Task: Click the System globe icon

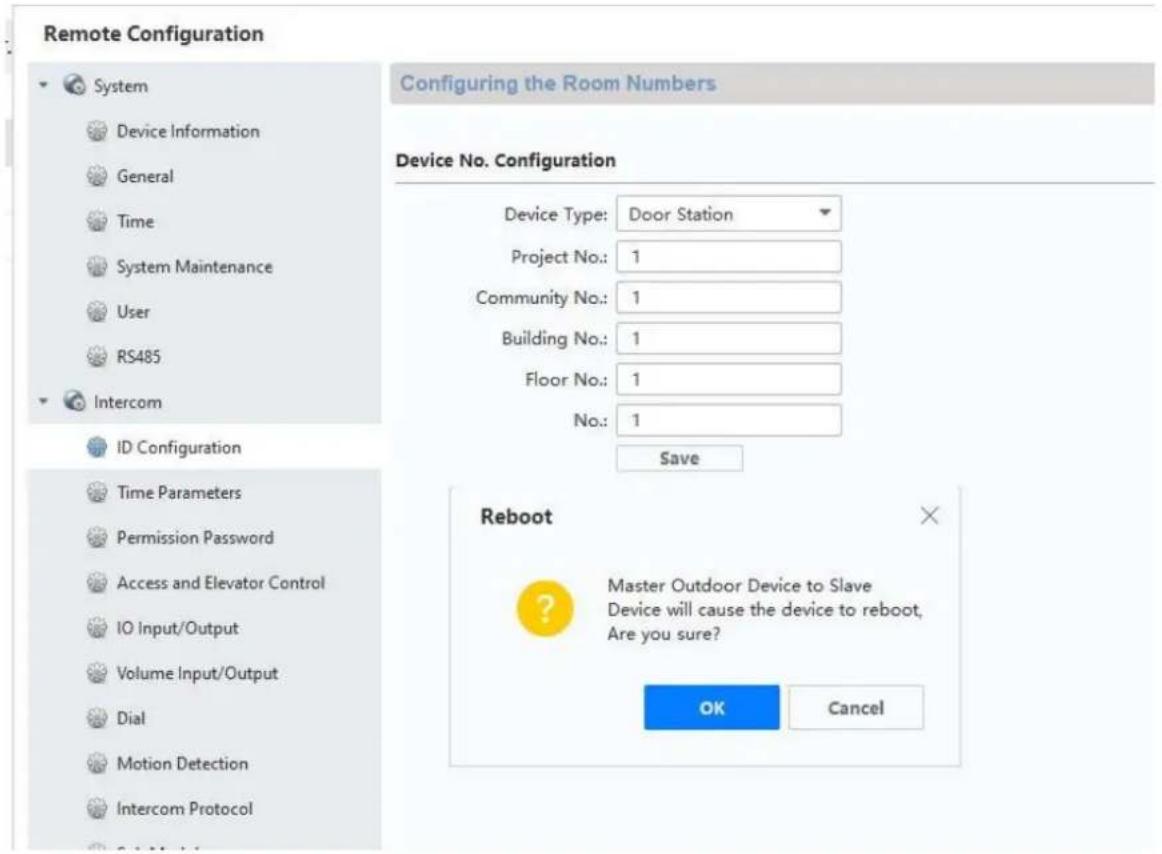Action: pyautogui.click(x=74, y=85)
